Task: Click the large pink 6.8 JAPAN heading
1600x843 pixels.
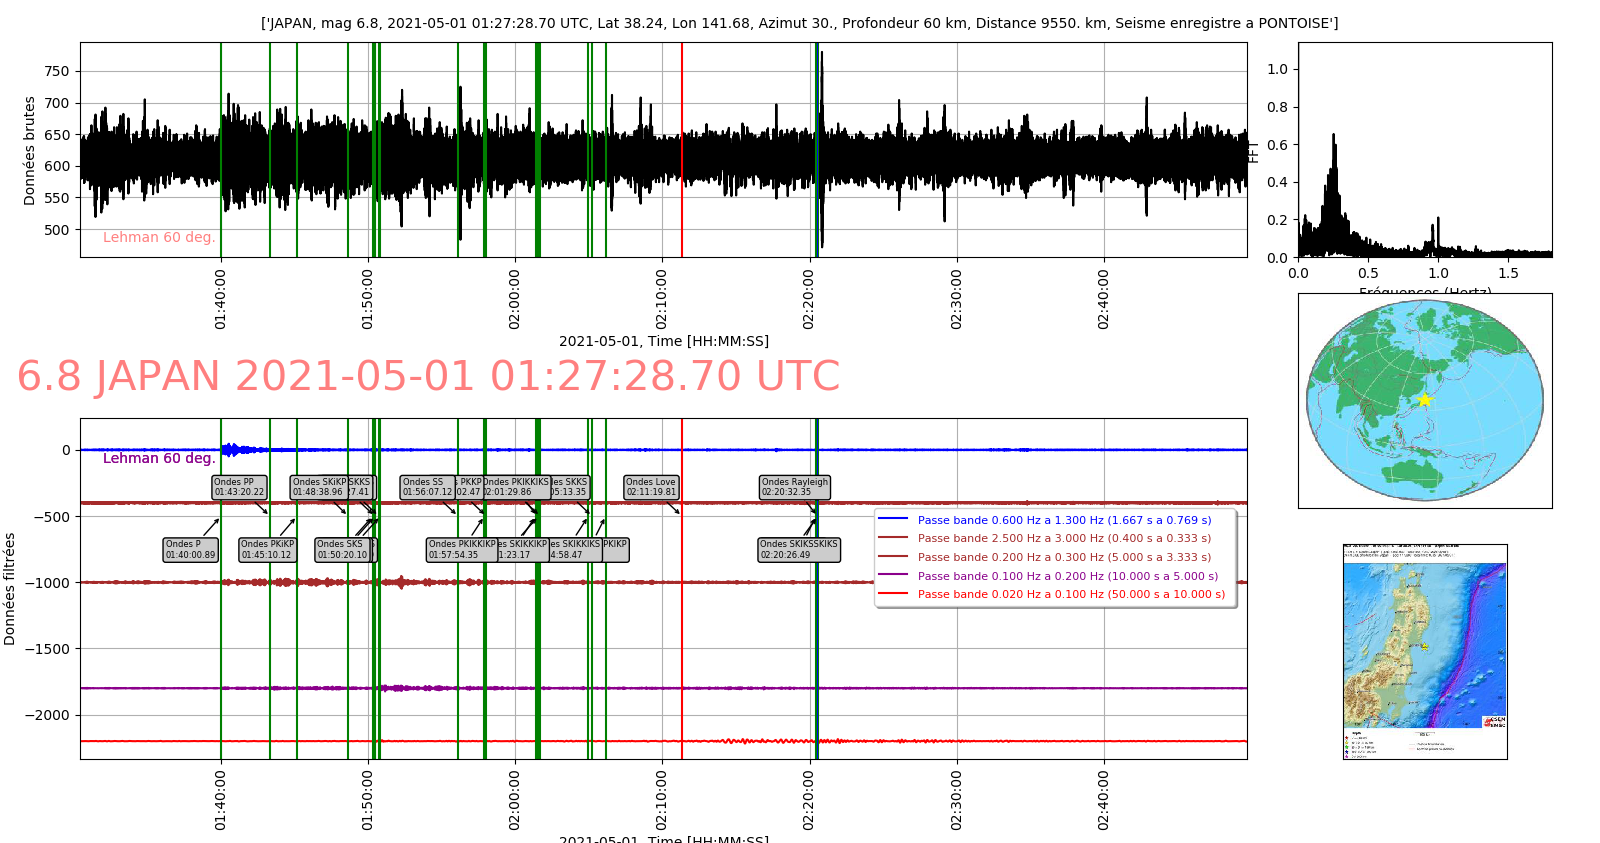Action: [x=428, y=377]
